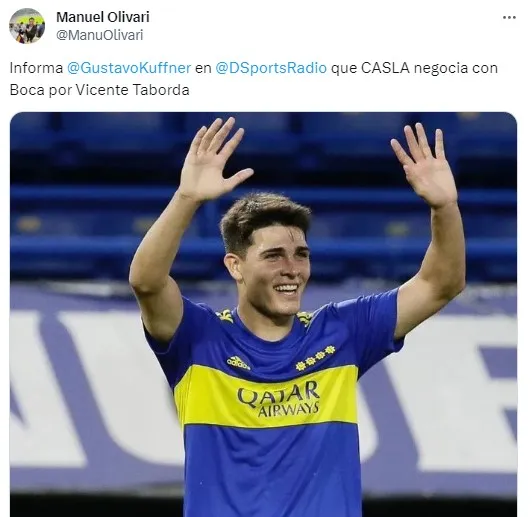Click the Qatar Airways logo on the jersey
532x517 pixels.
(279, 399)
